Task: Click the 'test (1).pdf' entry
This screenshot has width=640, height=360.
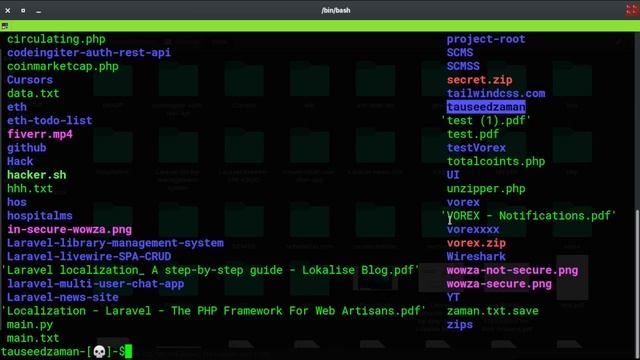Action: click(486, 120)
